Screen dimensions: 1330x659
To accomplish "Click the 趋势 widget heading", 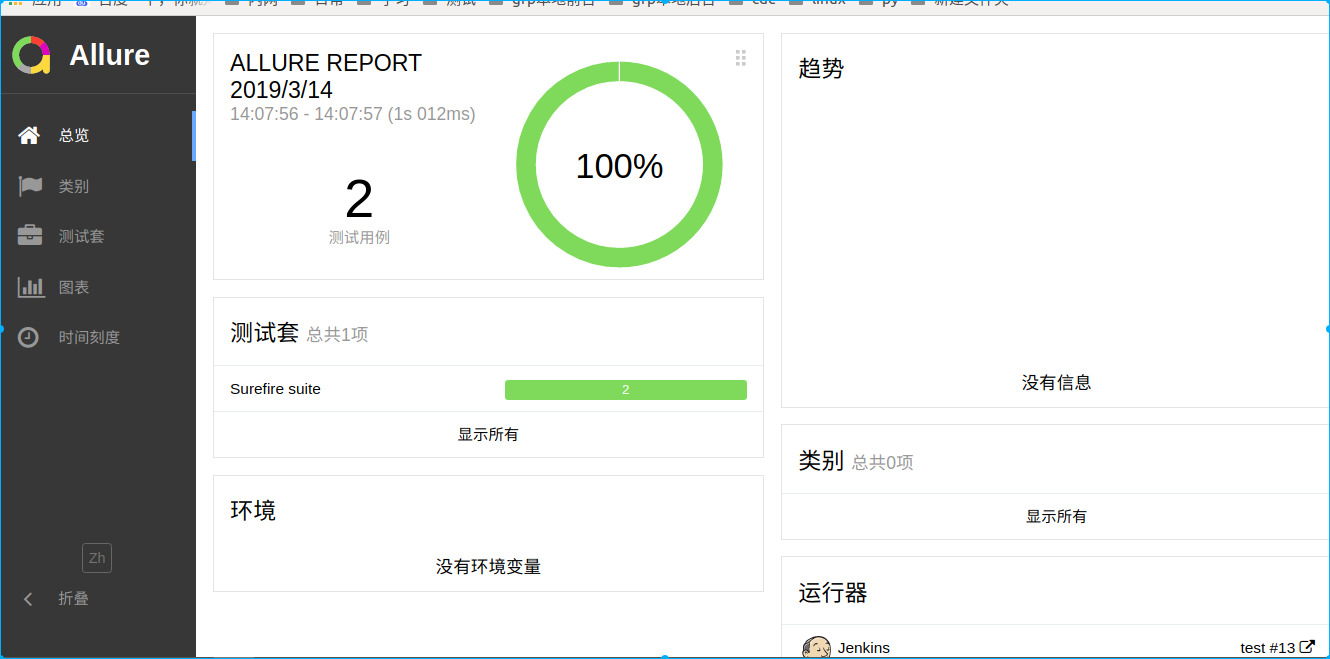I will click(821, 69).
